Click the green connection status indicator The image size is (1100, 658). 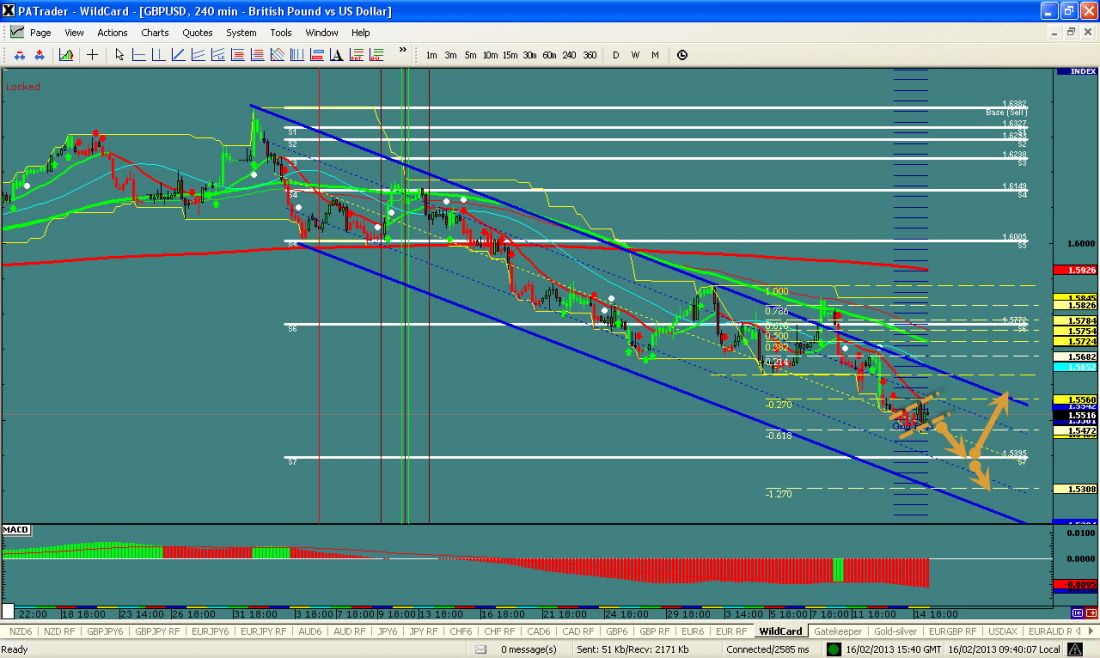pos(833,649)
